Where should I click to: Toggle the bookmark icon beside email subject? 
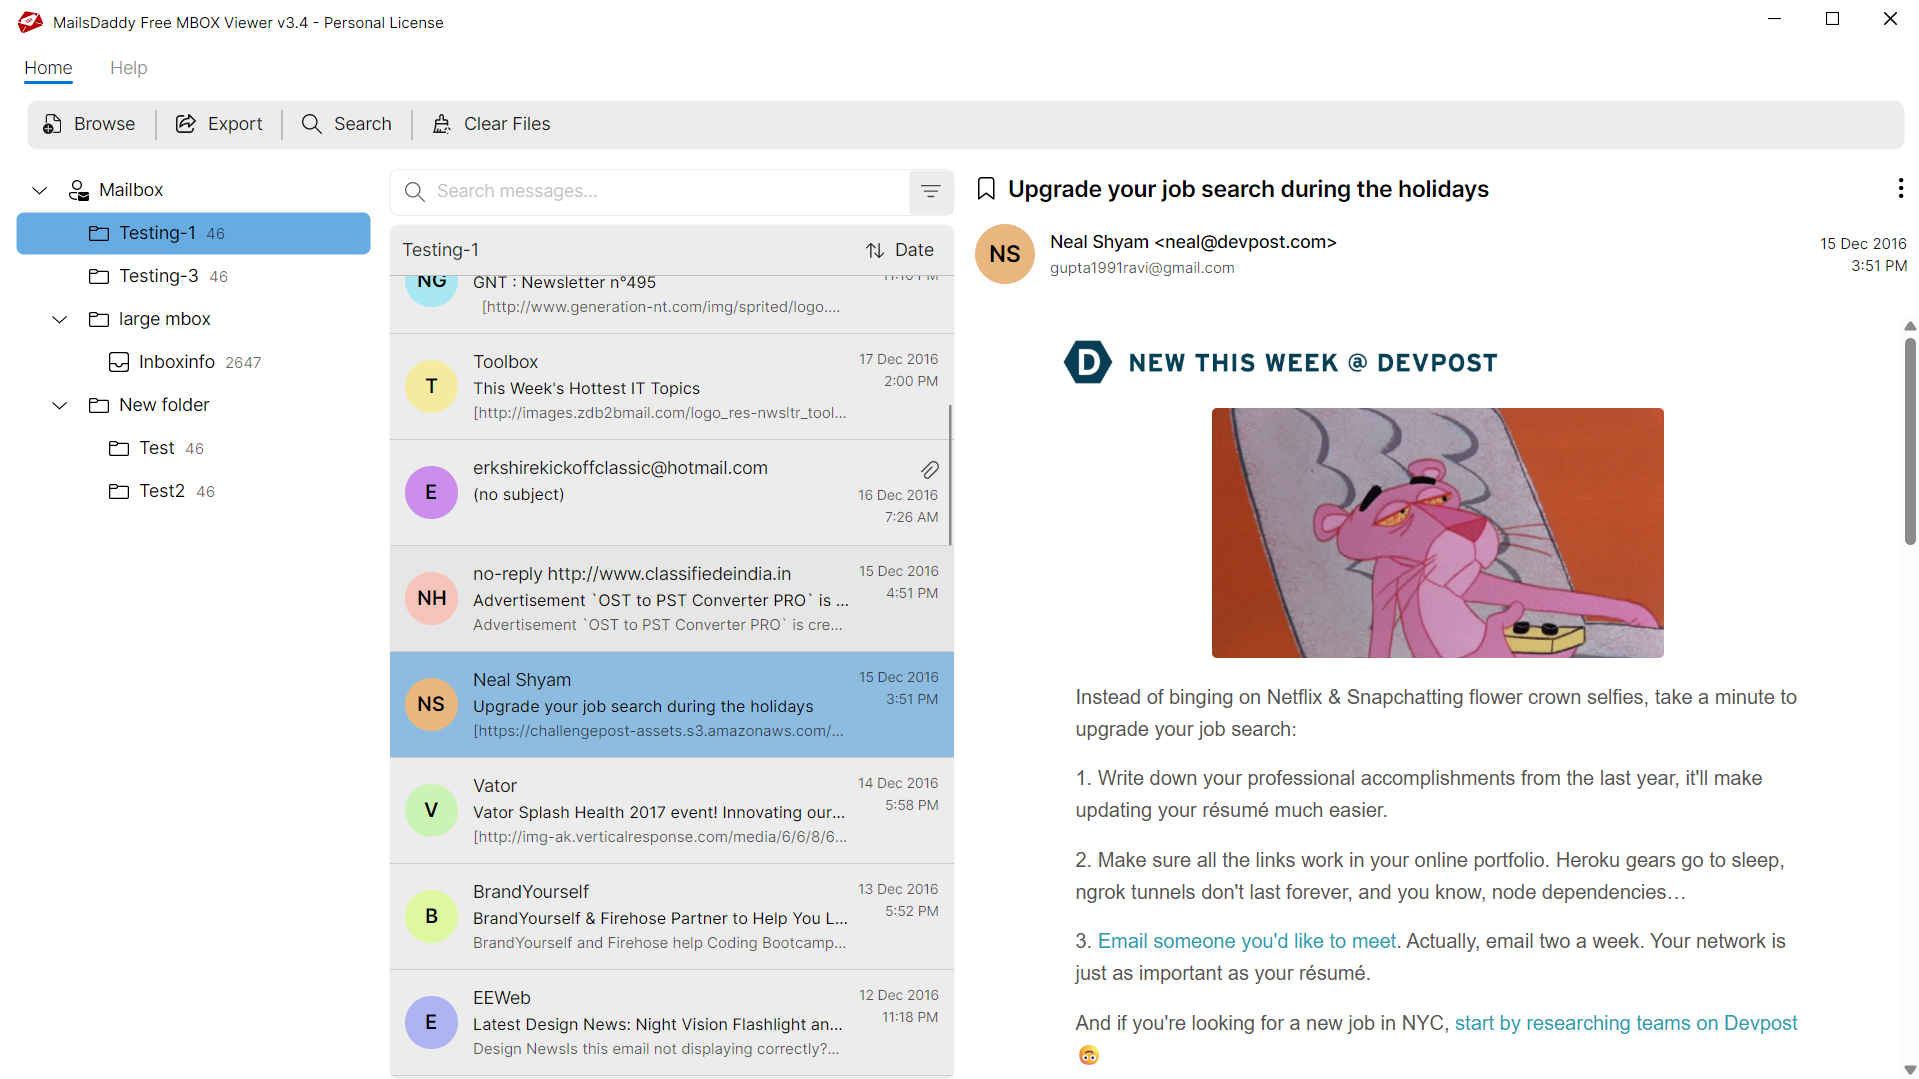[x=986, y=189]
